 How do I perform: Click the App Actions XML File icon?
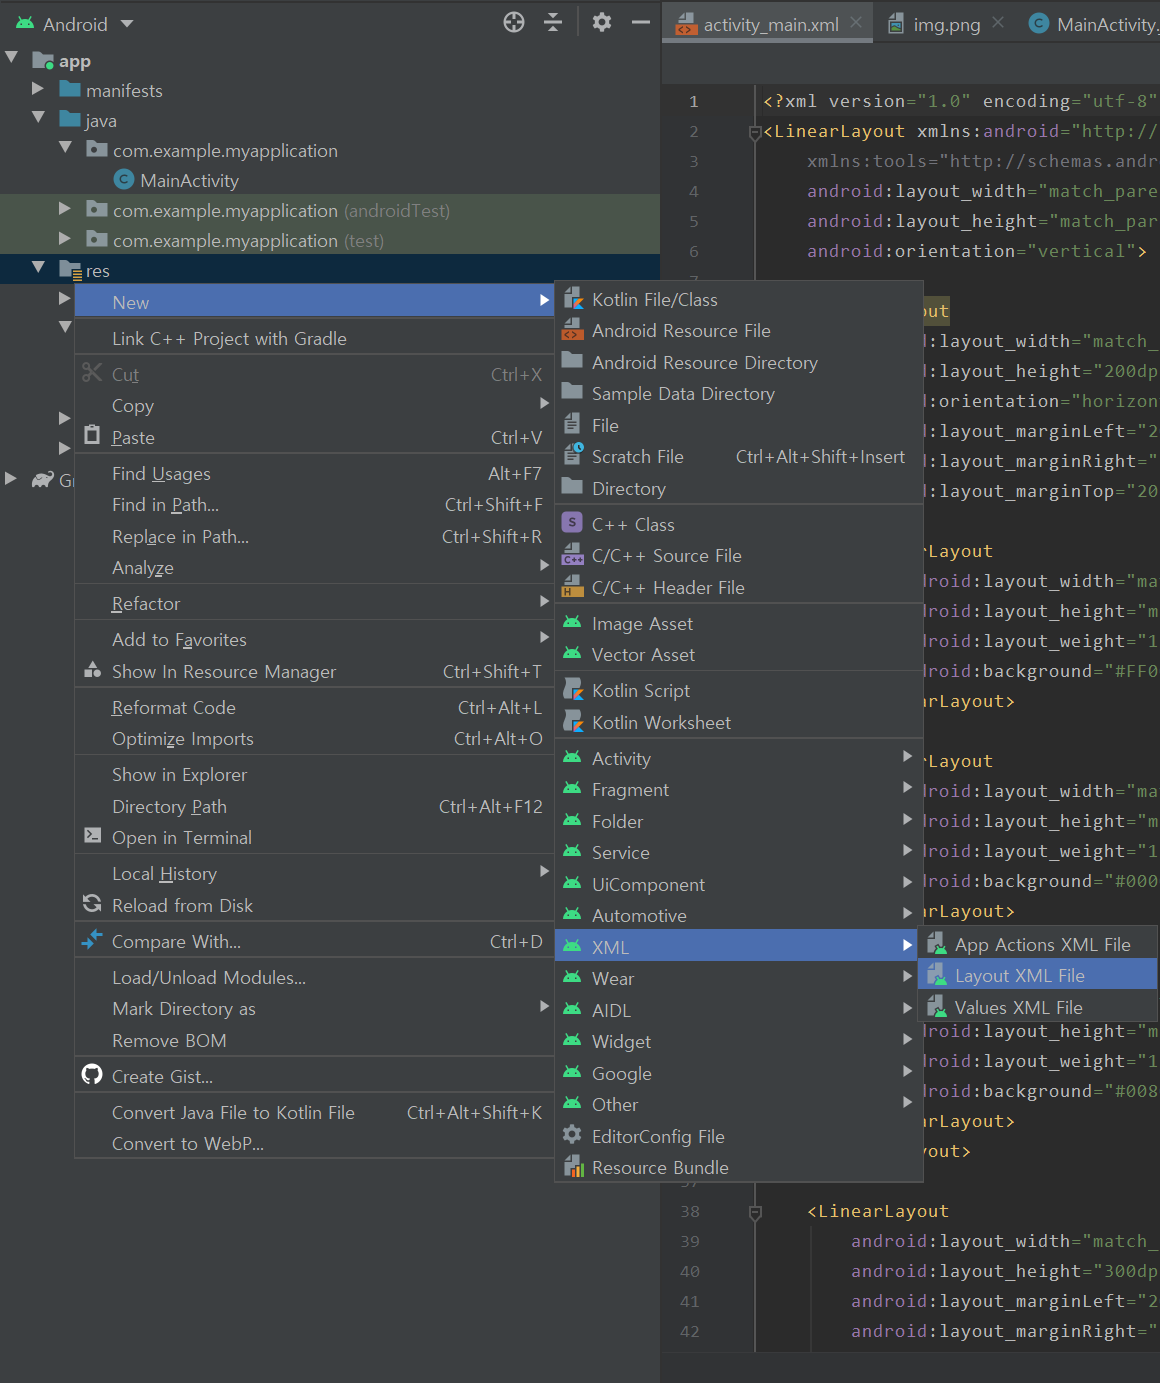coord(937,944)
